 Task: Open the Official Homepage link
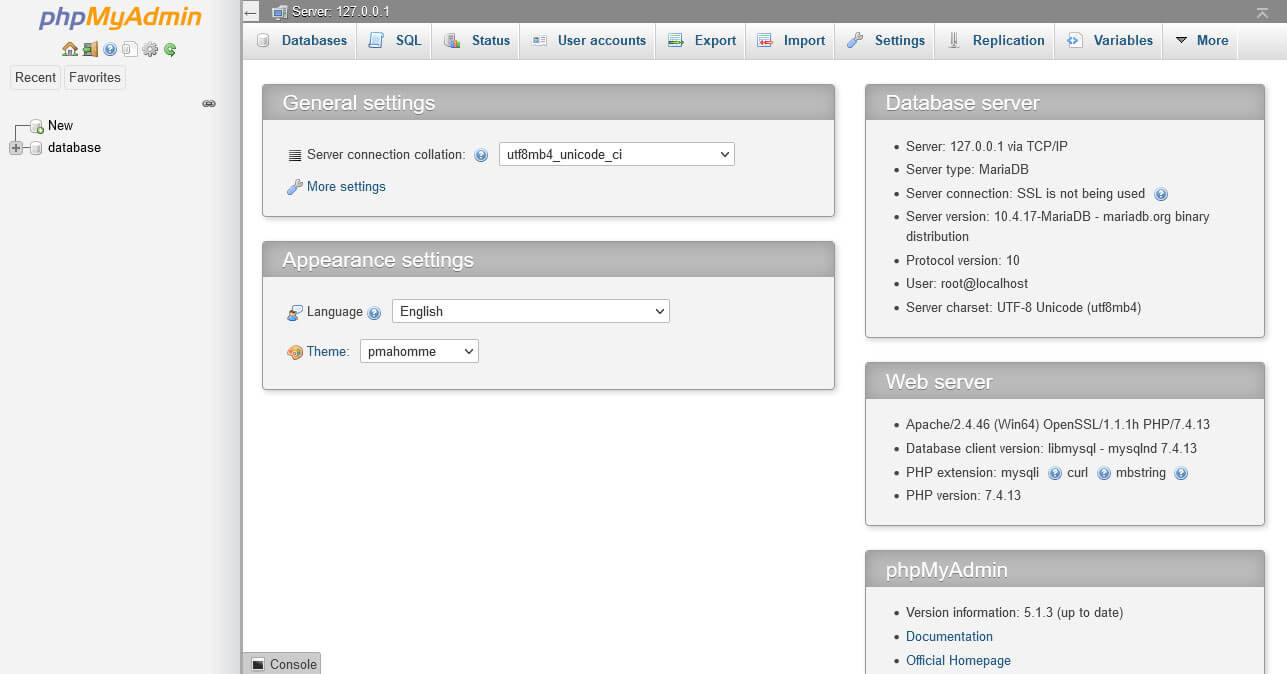click(958, 660)
